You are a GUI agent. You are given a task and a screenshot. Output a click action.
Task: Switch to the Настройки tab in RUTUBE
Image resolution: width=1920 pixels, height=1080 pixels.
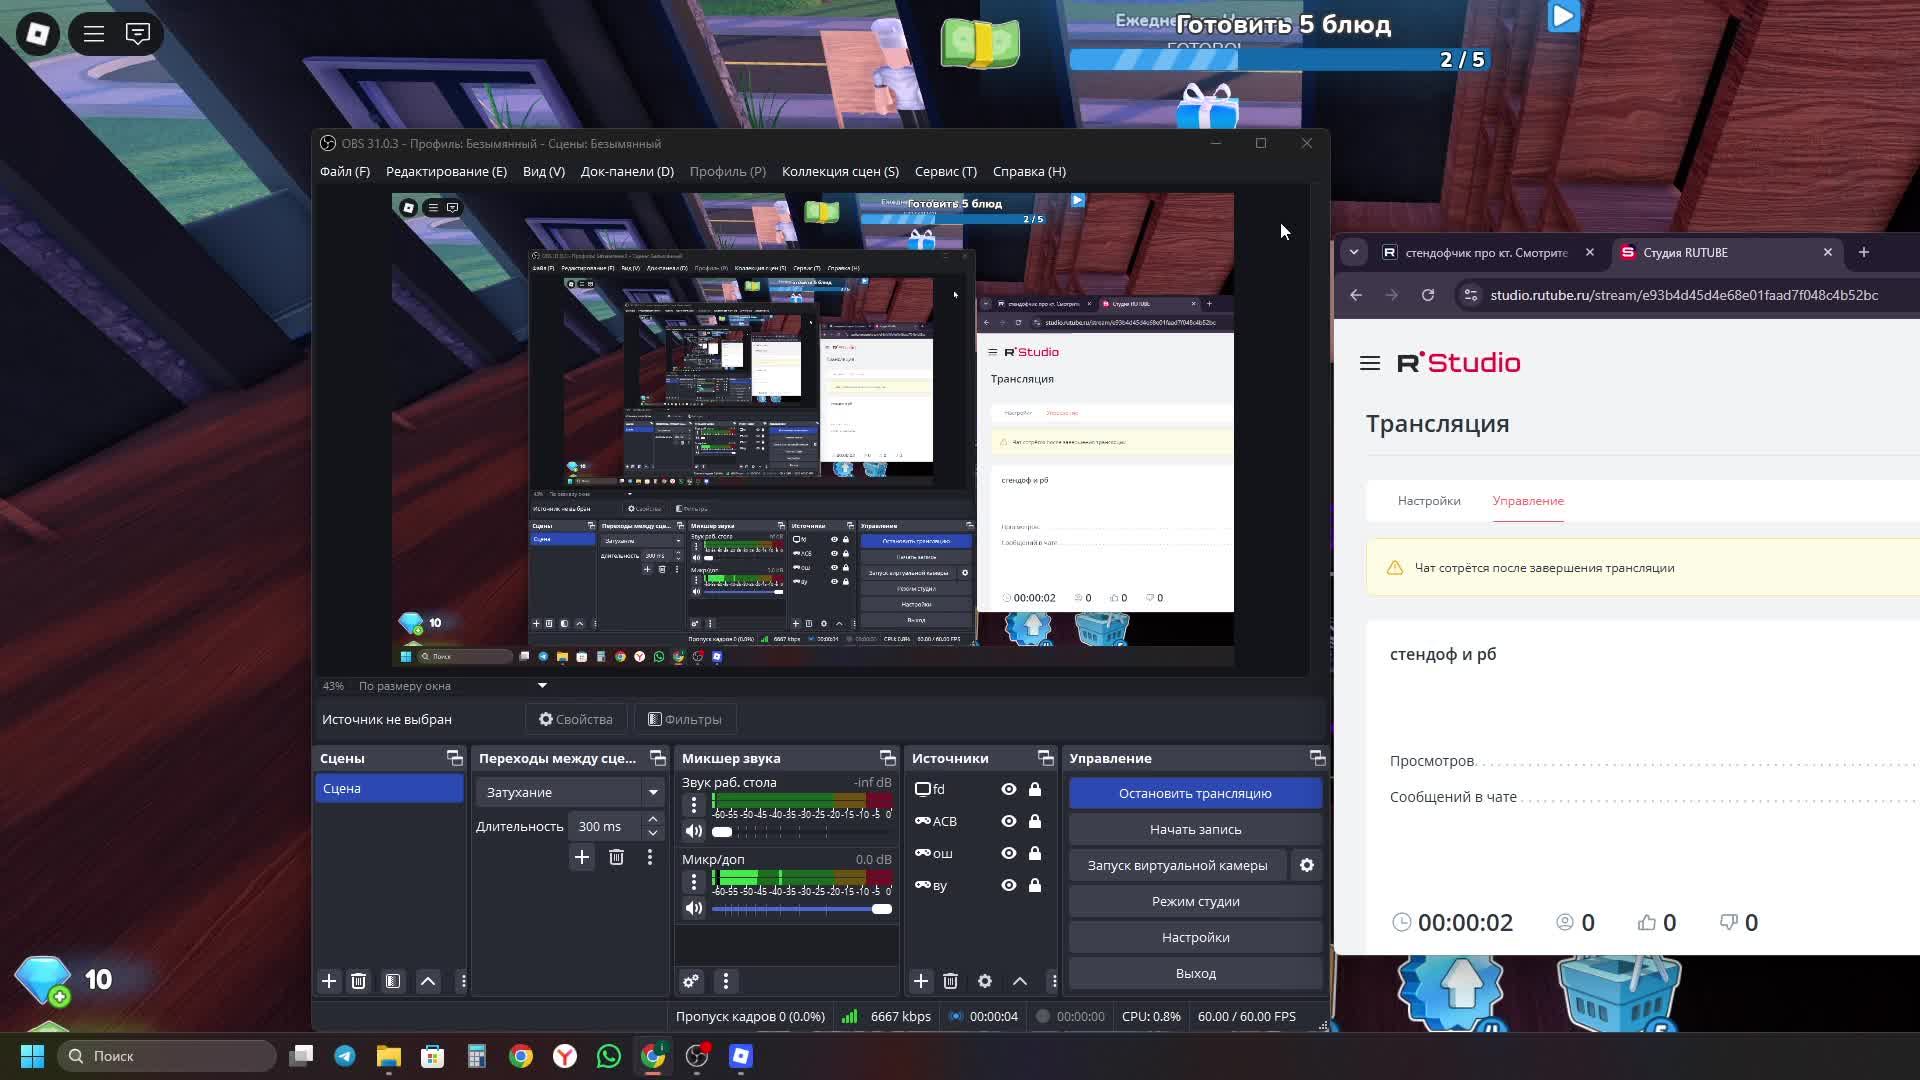point(1428,501)
